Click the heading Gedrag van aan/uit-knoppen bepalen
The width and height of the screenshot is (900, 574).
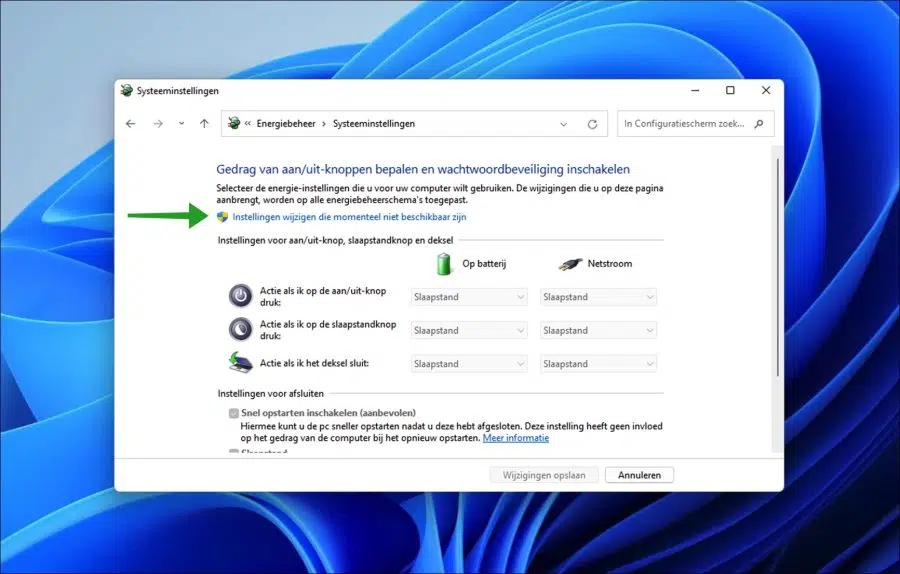423,169
